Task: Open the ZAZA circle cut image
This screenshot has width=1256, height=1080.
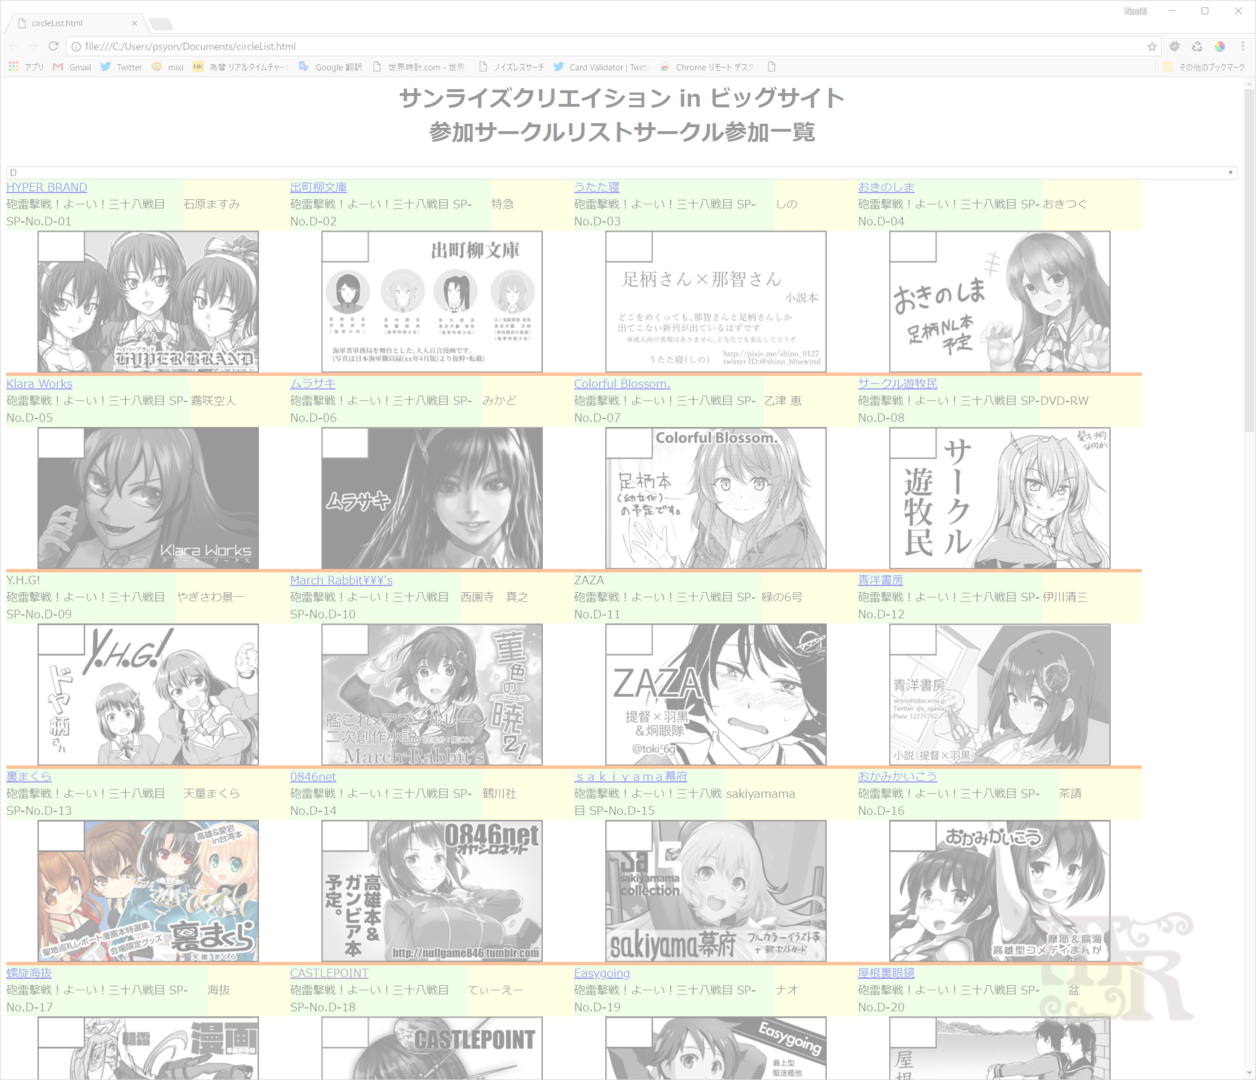Action: [x=716, y=695]
